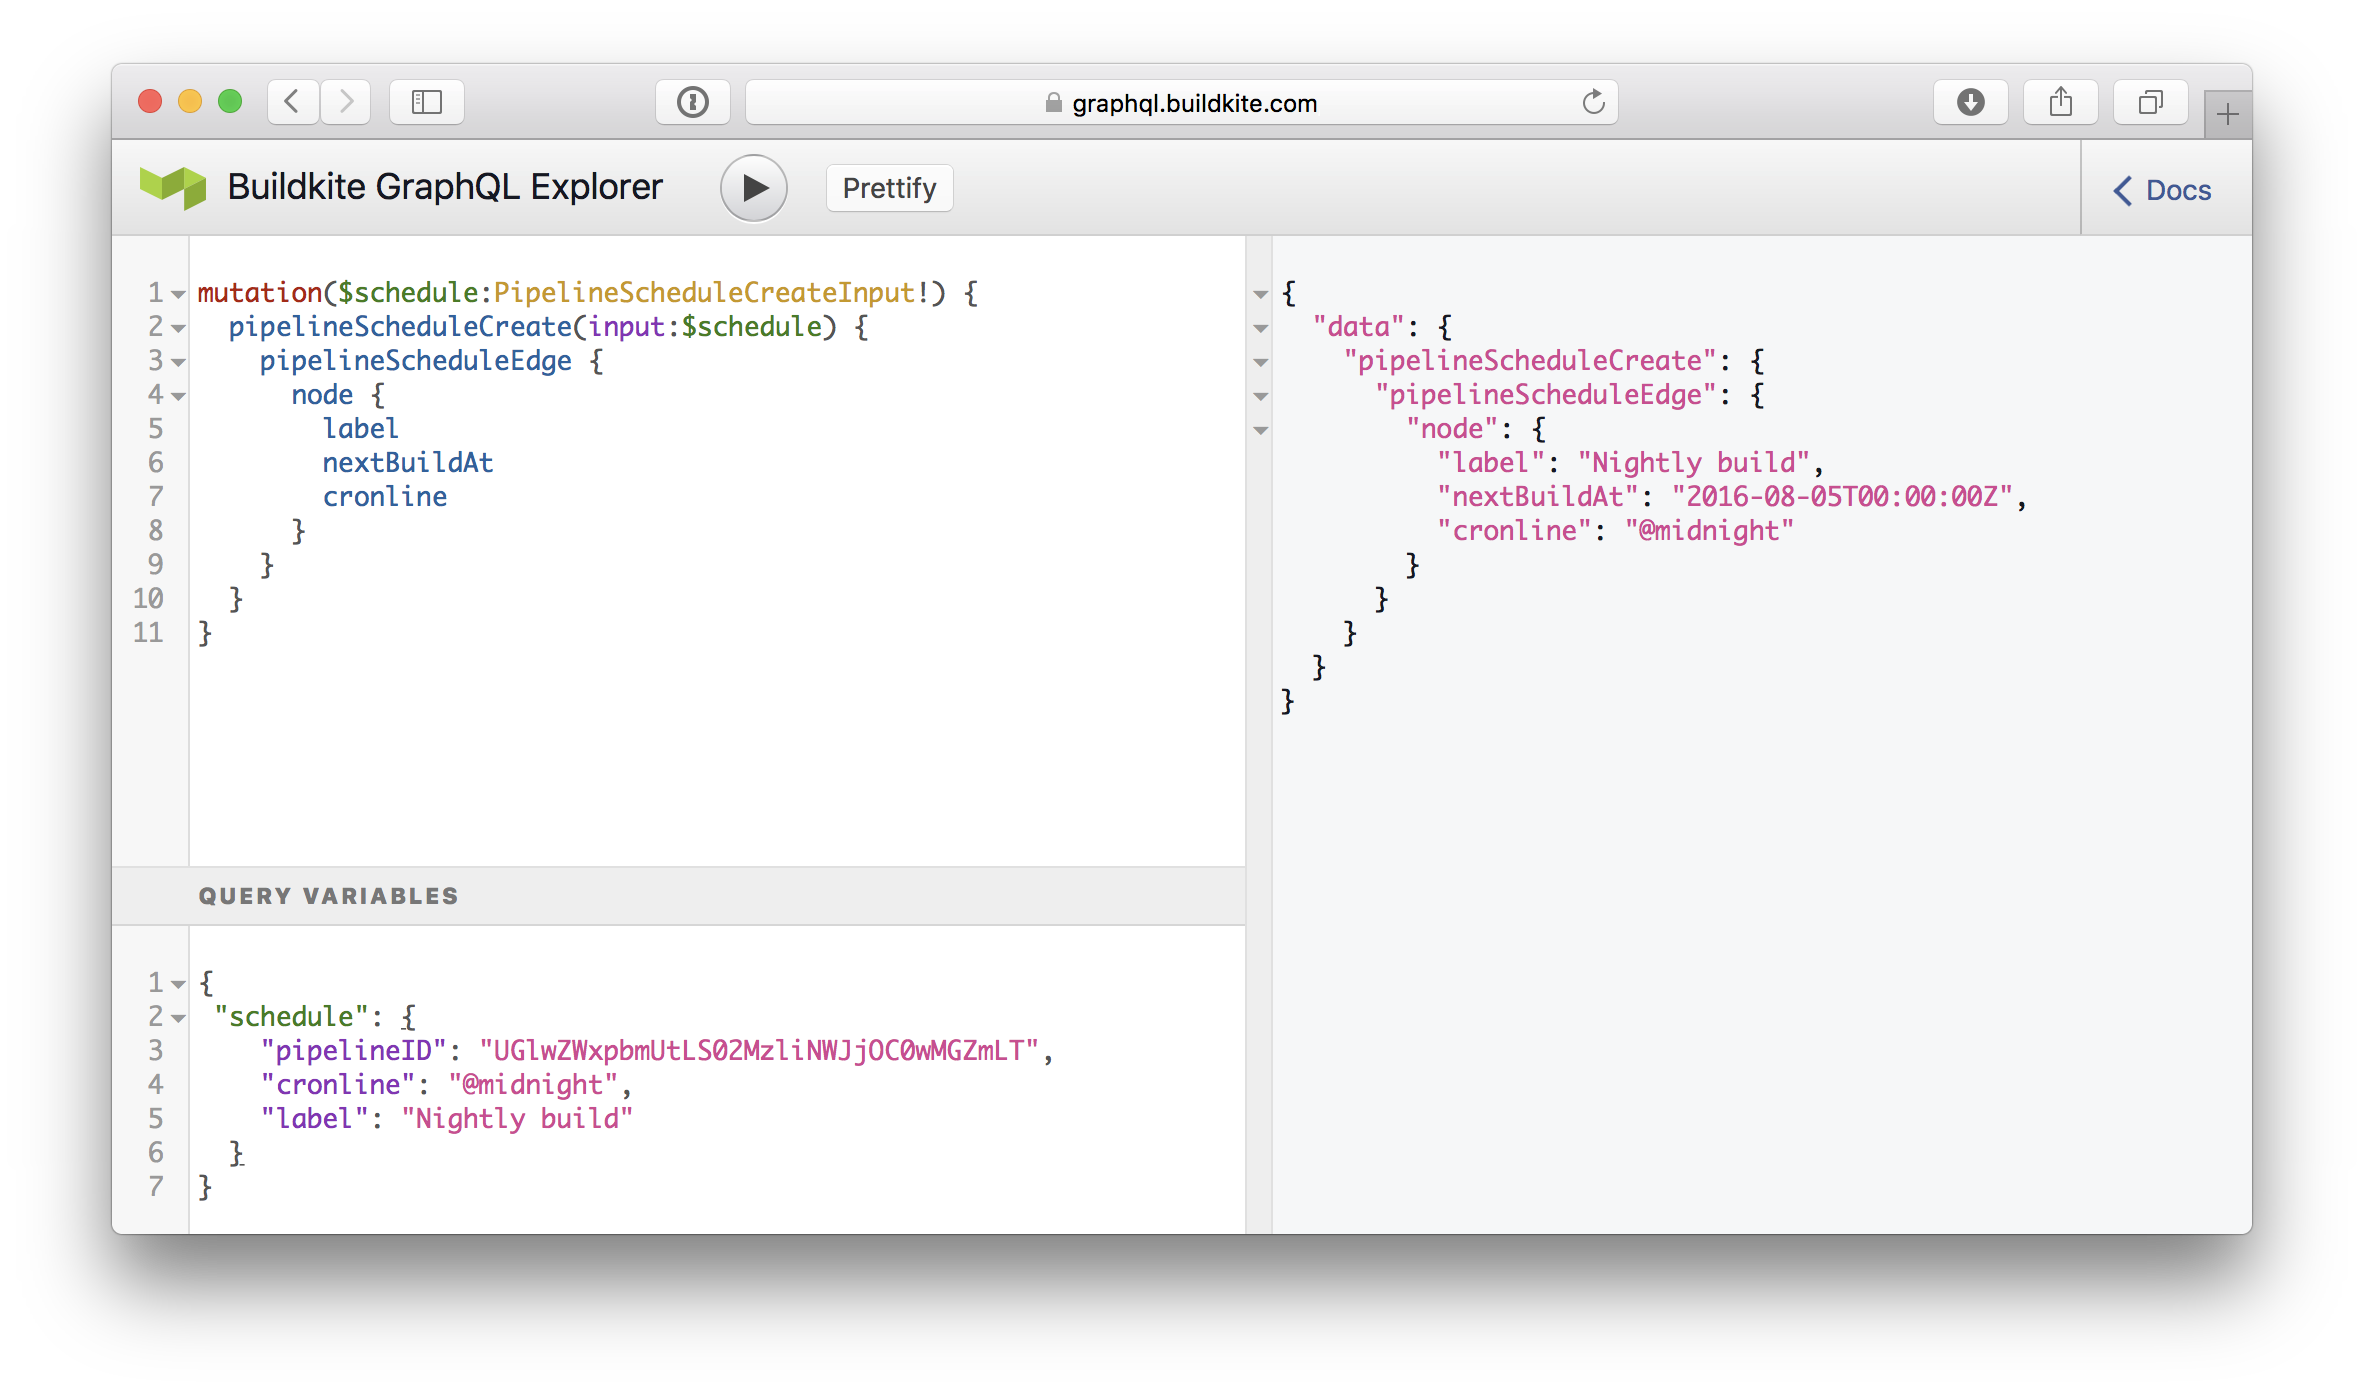Click the cronline field in query
Viewport: 2364px width, 1394px height.
tap(385, 496)
